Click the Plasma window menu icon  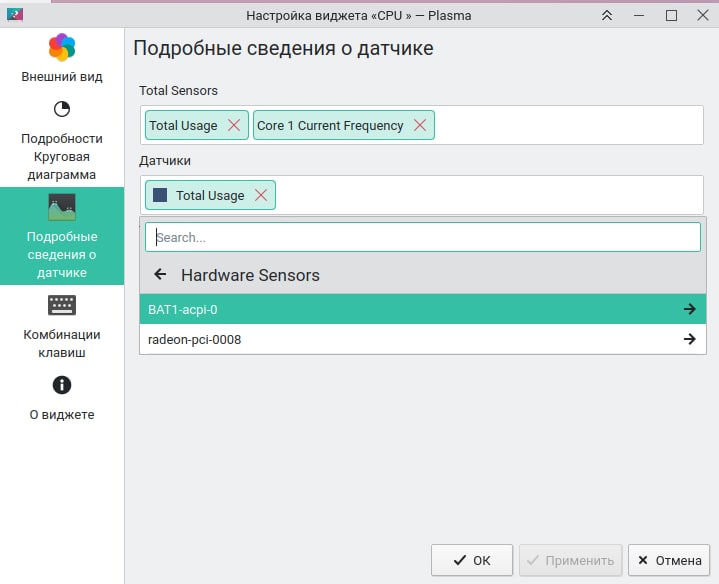[15, 15]
